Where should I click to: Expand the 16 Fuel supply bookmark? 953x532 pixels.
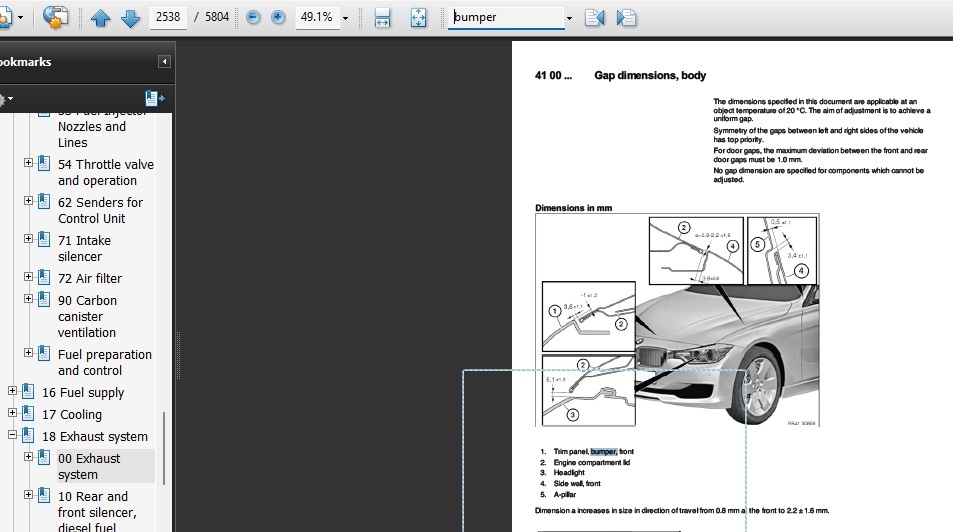[x=13, y=392]
